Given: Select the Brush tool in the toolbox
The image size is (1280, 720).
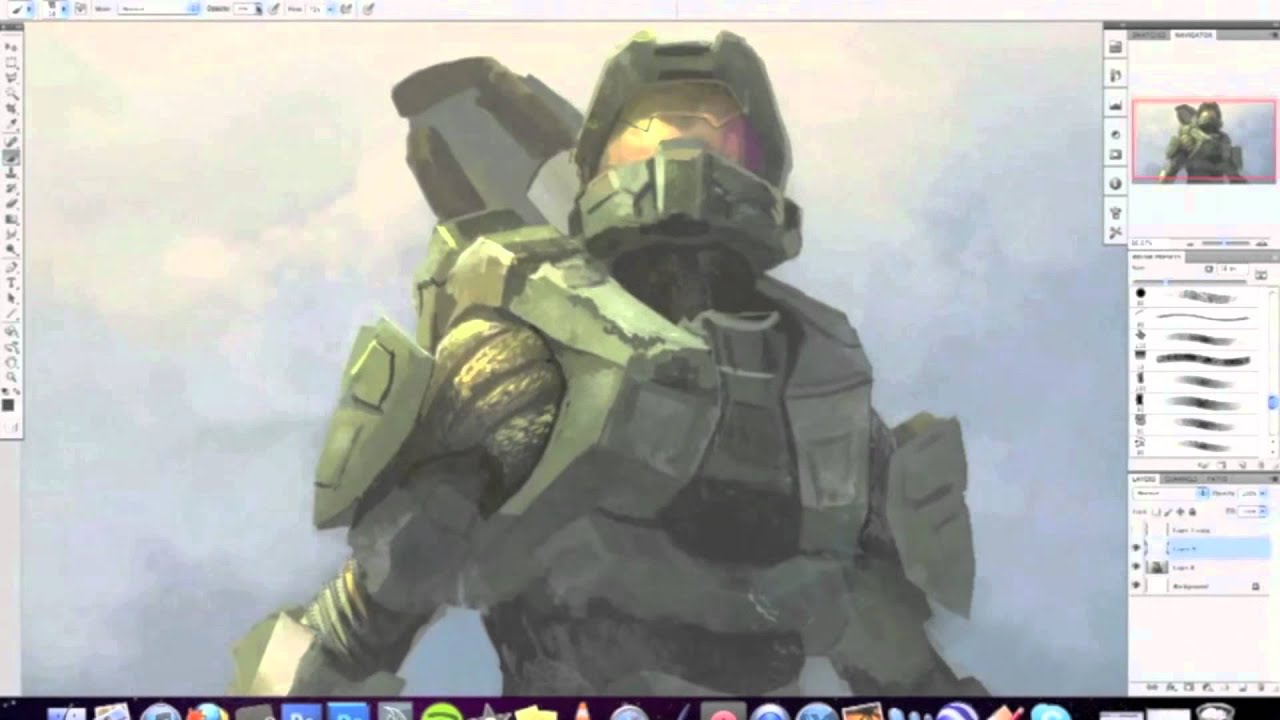Looking at the screenshot, I should 12,157.
